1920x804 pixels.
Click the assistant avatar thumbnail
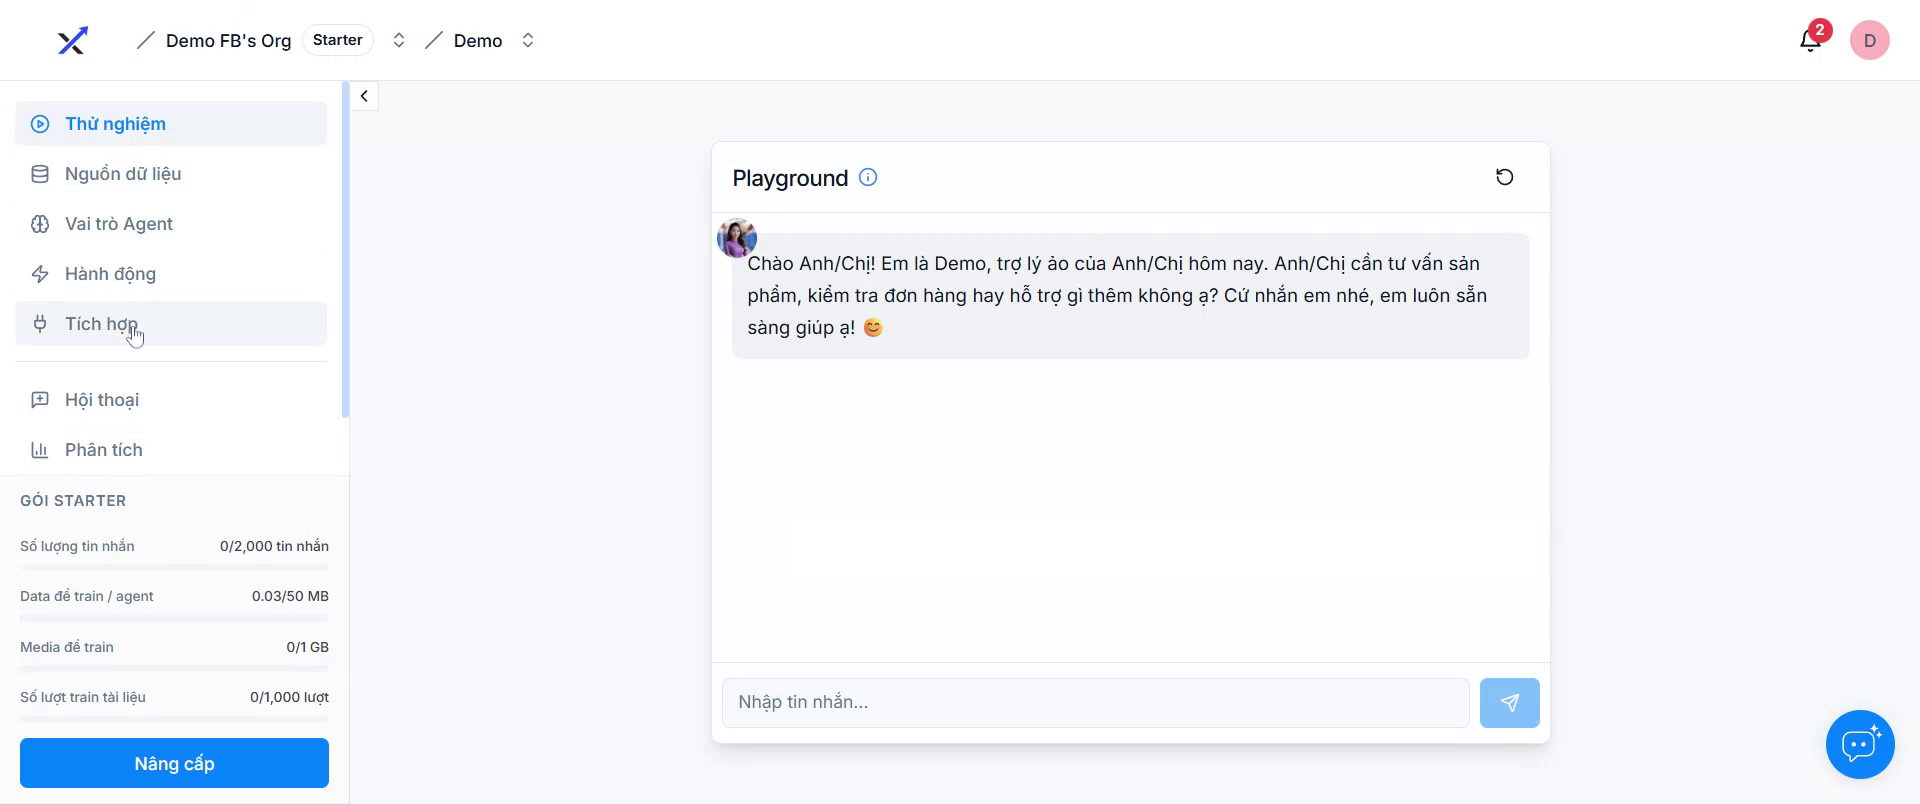[737, 238]
